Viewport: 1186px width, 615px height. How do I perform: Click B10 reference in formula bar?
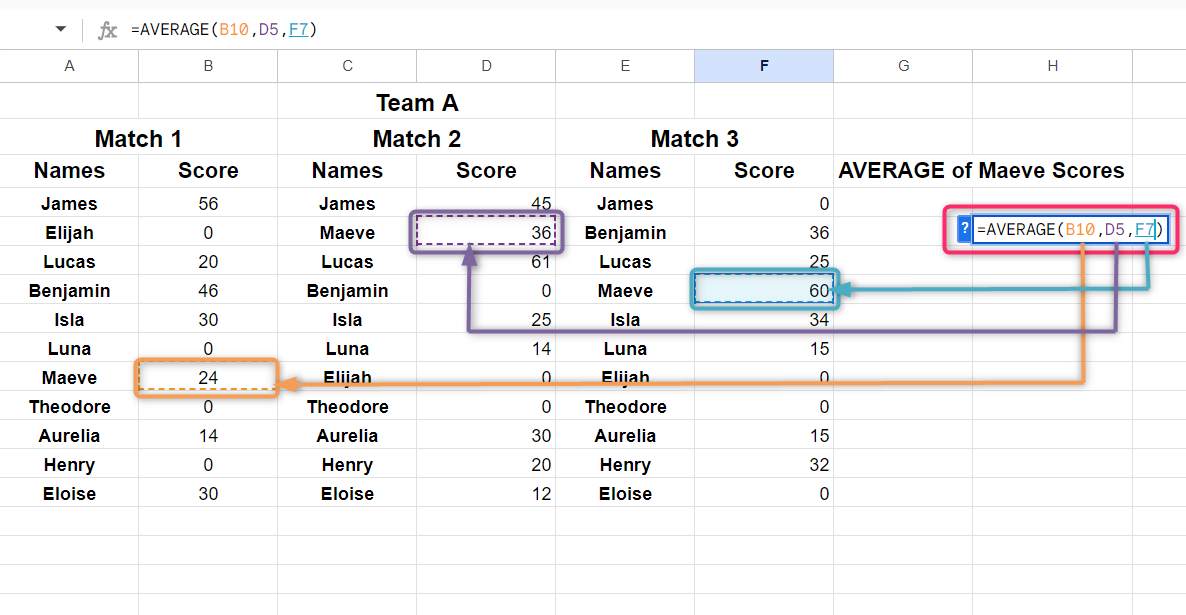tap(234, 30)
